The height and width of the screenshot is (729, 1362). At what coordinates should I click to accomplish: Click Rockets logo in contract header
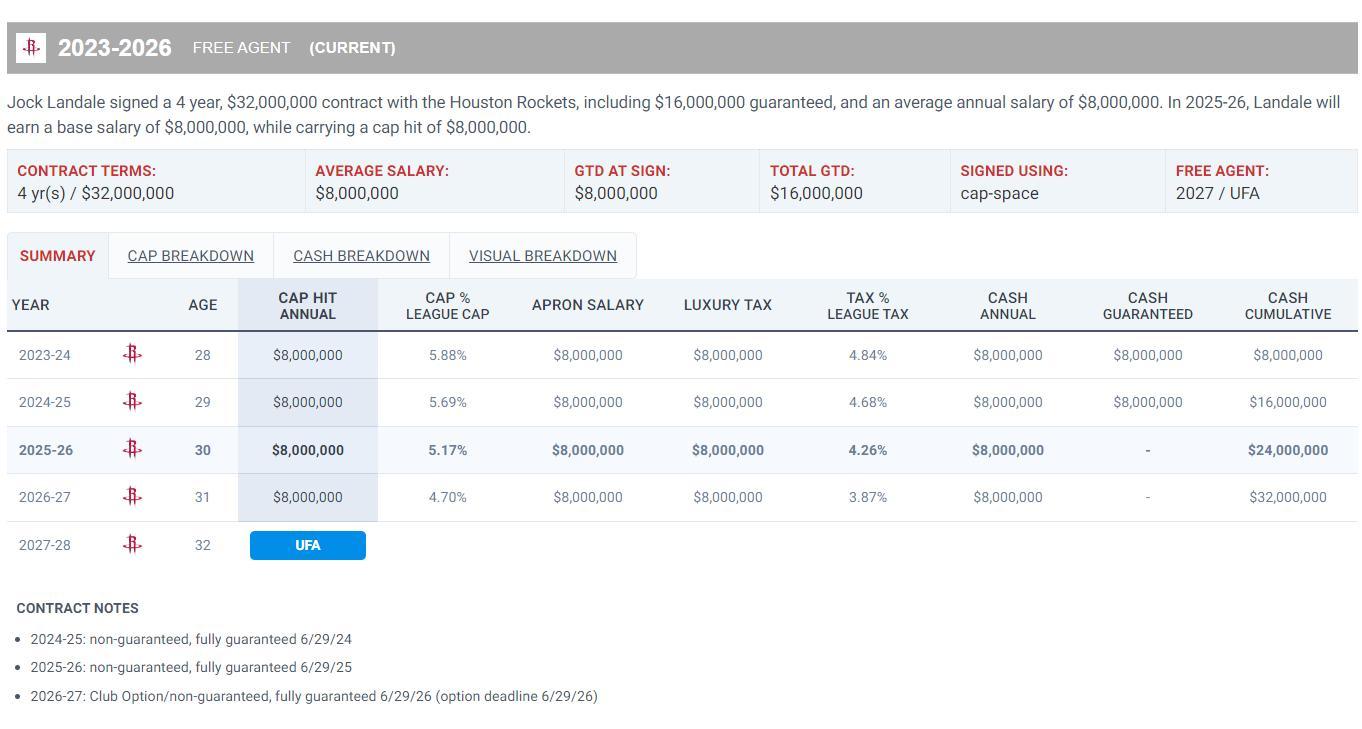(31, 48)
